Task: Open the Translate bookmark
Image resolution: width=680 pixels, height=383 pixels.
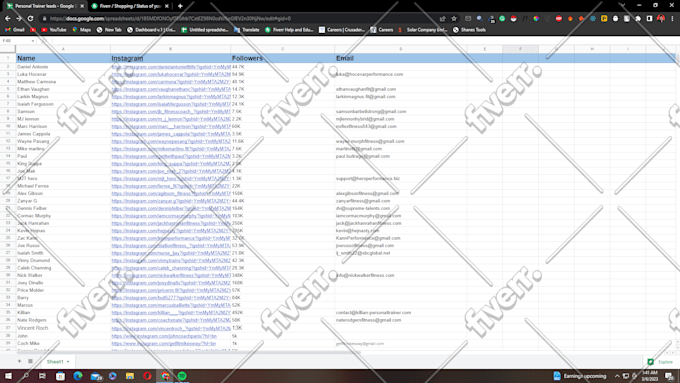Action: coord(246,30)
